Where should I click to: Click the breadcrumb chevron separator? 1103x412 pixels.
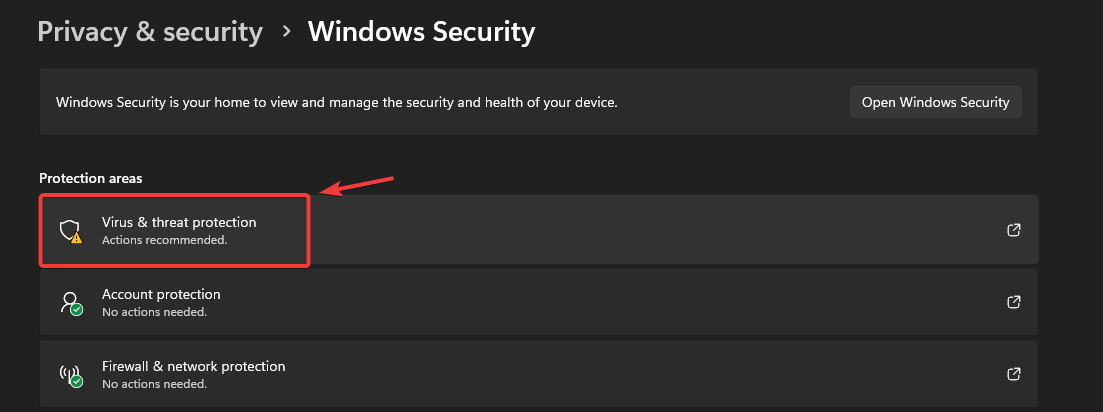286,32
